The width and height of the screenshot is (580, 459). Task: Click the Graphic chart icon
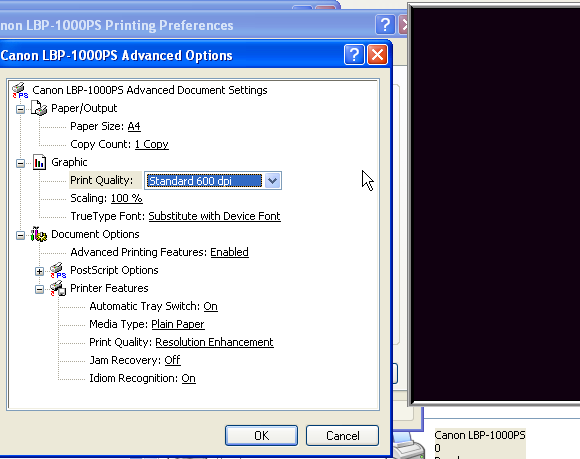click(39, 162)
